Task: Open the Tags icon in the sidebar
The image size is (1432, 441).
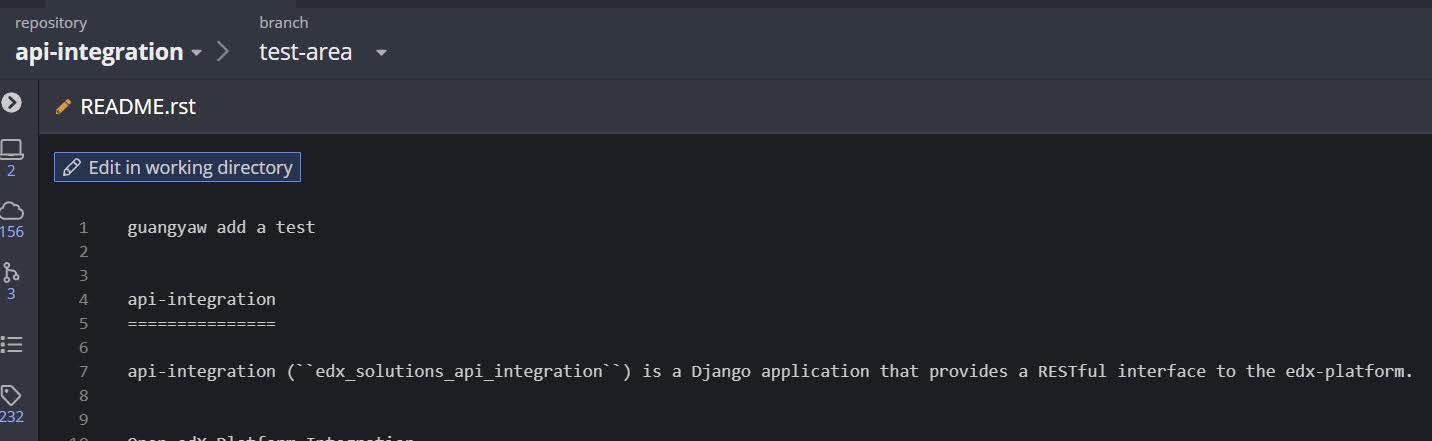Action: click(x=12, y=395)
